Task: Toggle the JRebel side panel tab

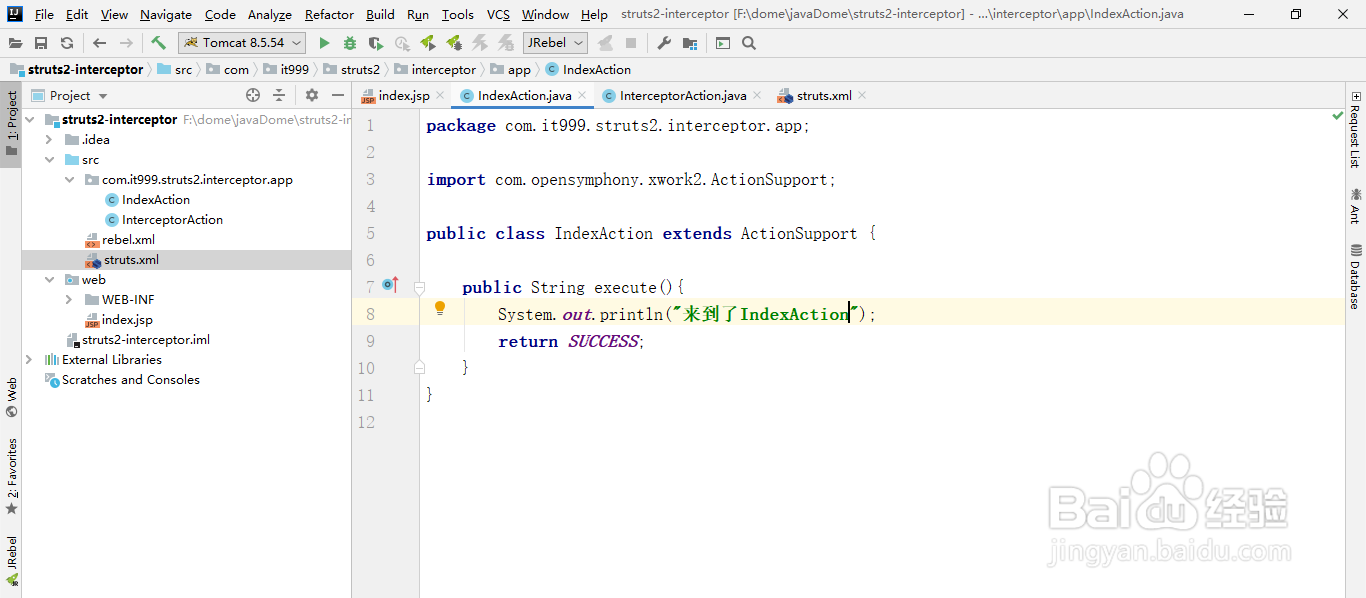Action: click(x=11, y=560)
